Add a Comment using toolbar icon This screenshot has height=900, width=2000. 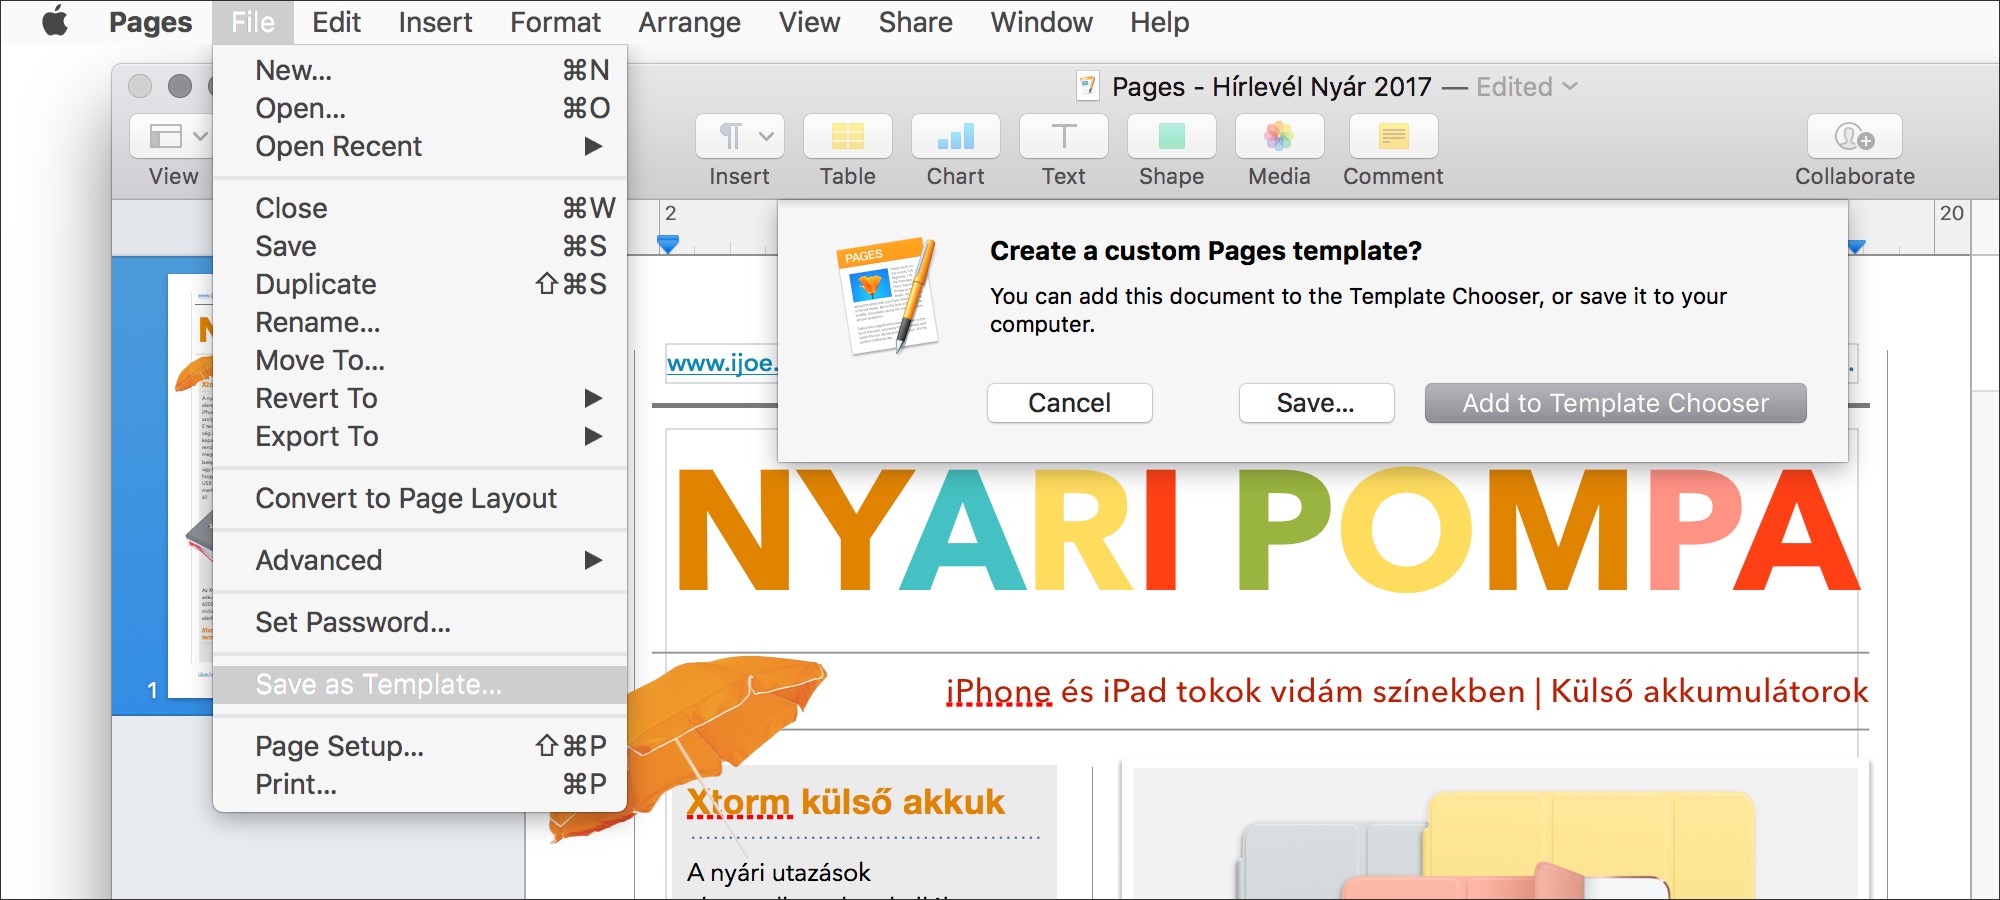[1393, 137]
